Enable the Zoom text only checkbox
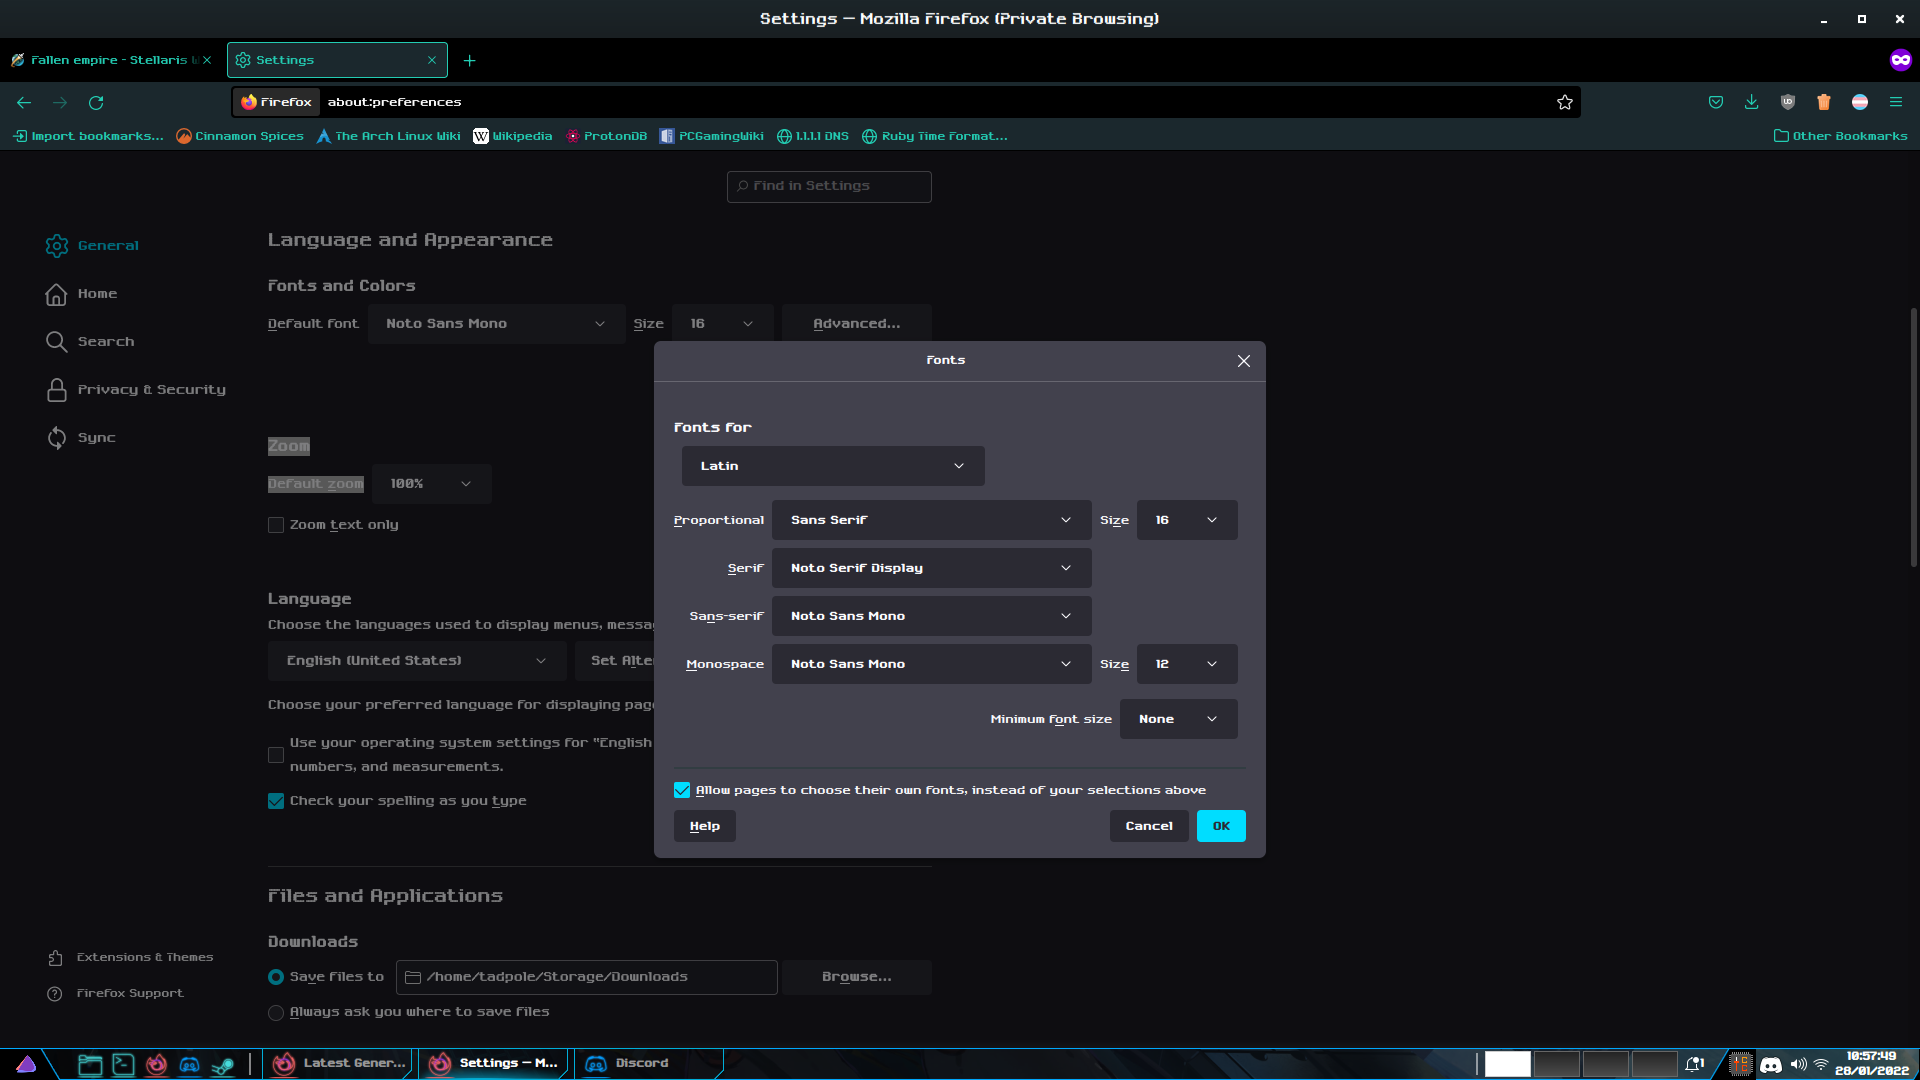The width and height of the screenshot is (1920, 1080). point(276,525)
